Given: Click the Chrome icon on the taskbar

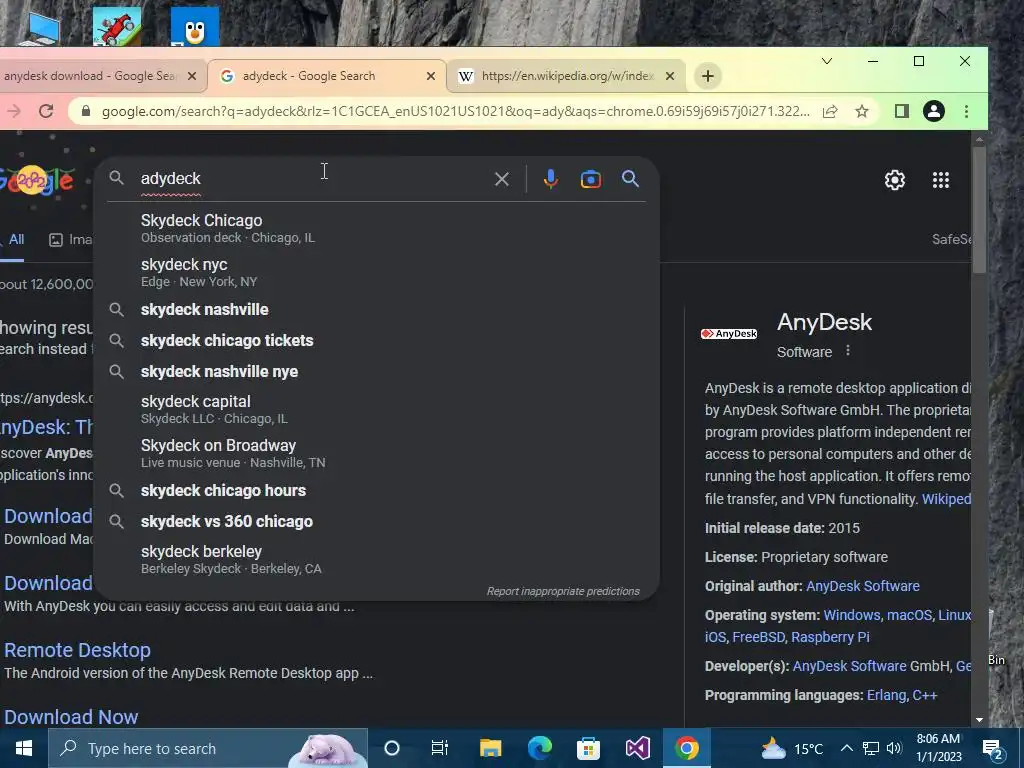Looking at the screenshot, I should tap(686, 748).
